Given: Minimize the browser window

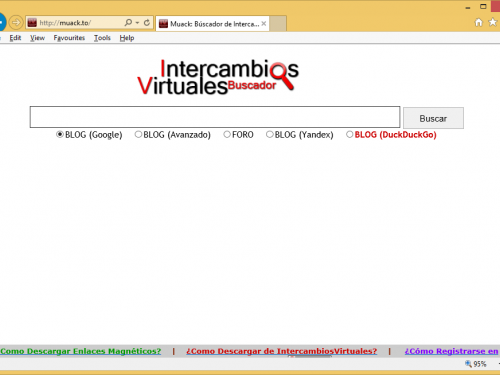Looking at the screenshot, I should click(468, 7).
